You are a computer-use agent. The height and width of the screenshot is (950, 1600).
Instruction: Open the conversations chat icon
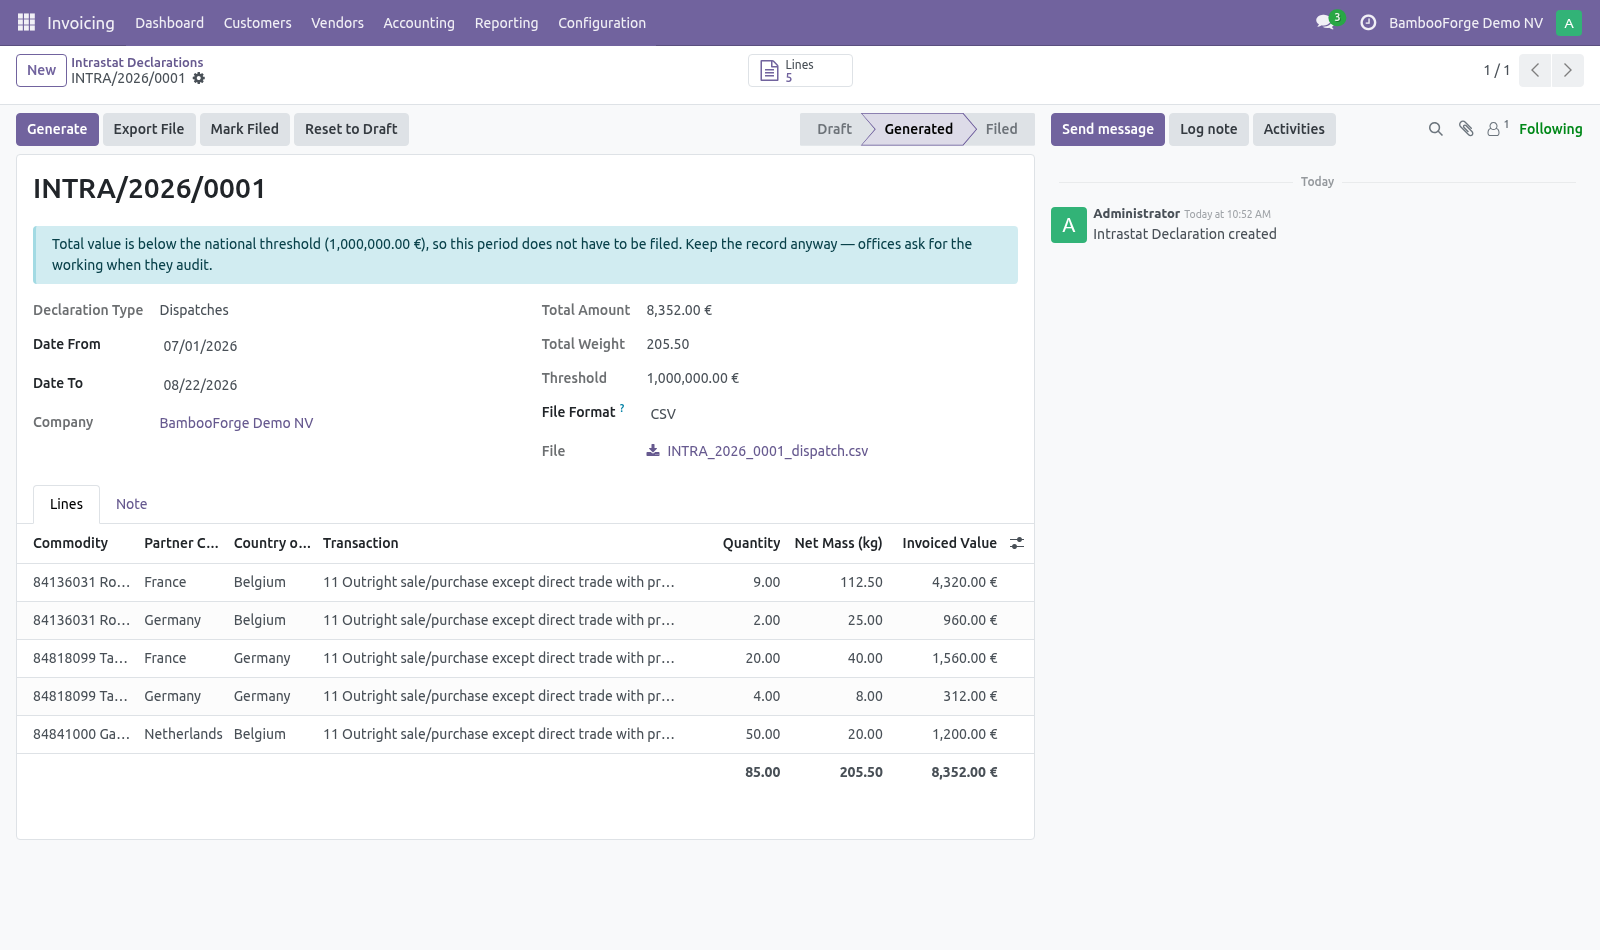1325,22
